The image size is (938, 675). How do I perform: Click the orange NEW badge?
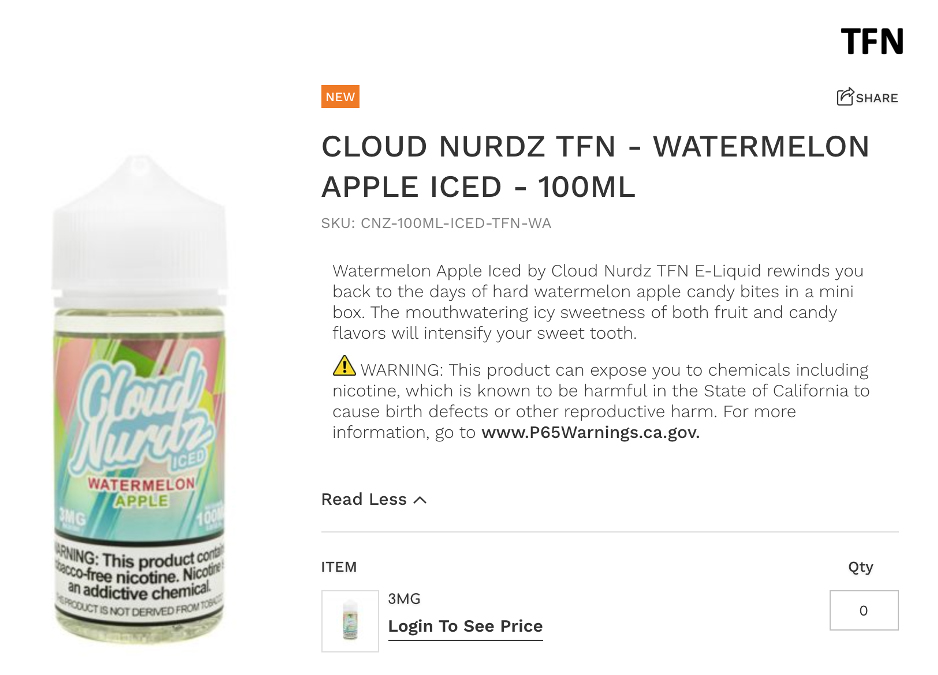pos(340,96)
